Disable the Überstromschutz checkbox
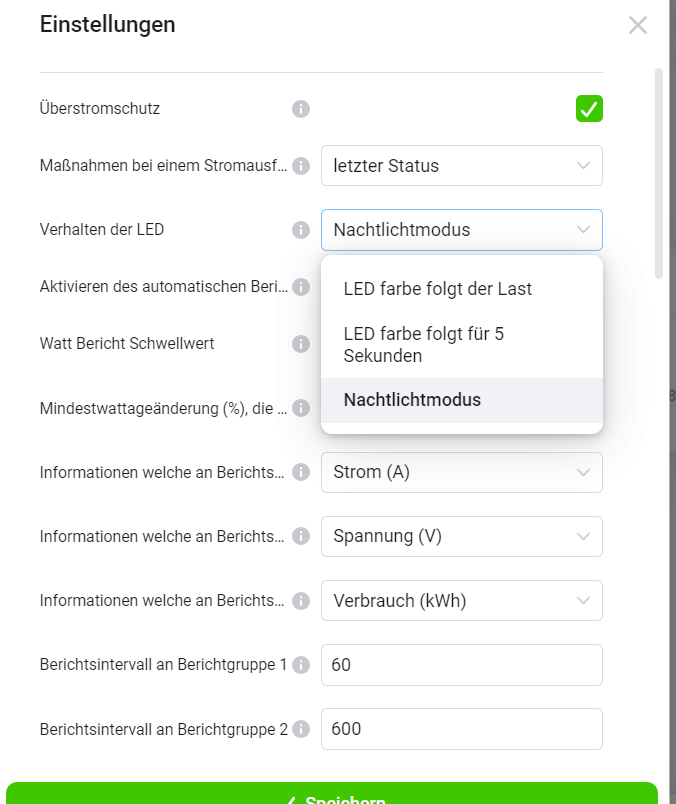The height and width of the screenshot is (804, 676). tap(589, 108)
